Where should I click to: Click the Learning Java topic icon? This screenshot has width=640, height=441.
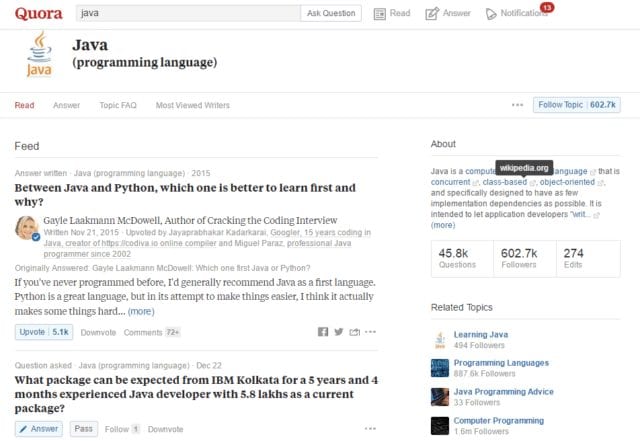point(440,340)
